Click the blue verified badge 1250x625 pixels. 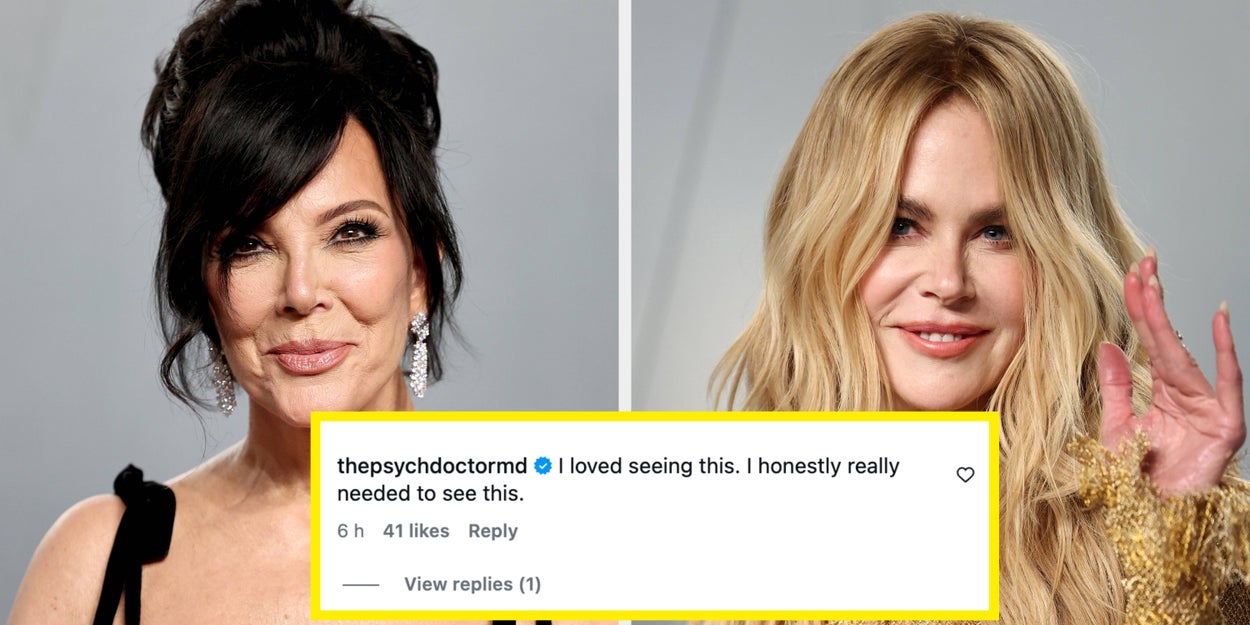543,466
